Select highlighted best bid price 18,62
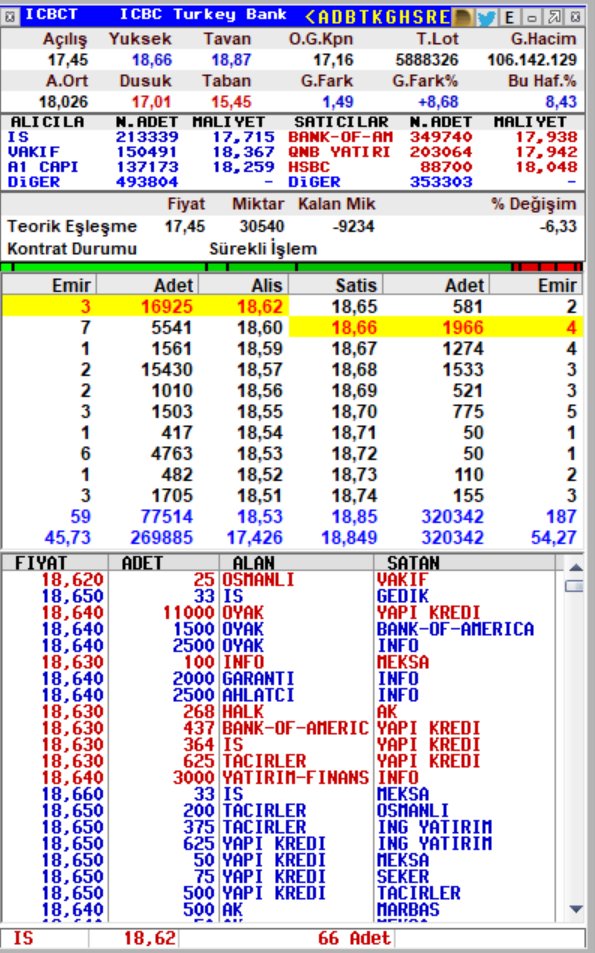This screenshot has width=595, height=953. 260,306
